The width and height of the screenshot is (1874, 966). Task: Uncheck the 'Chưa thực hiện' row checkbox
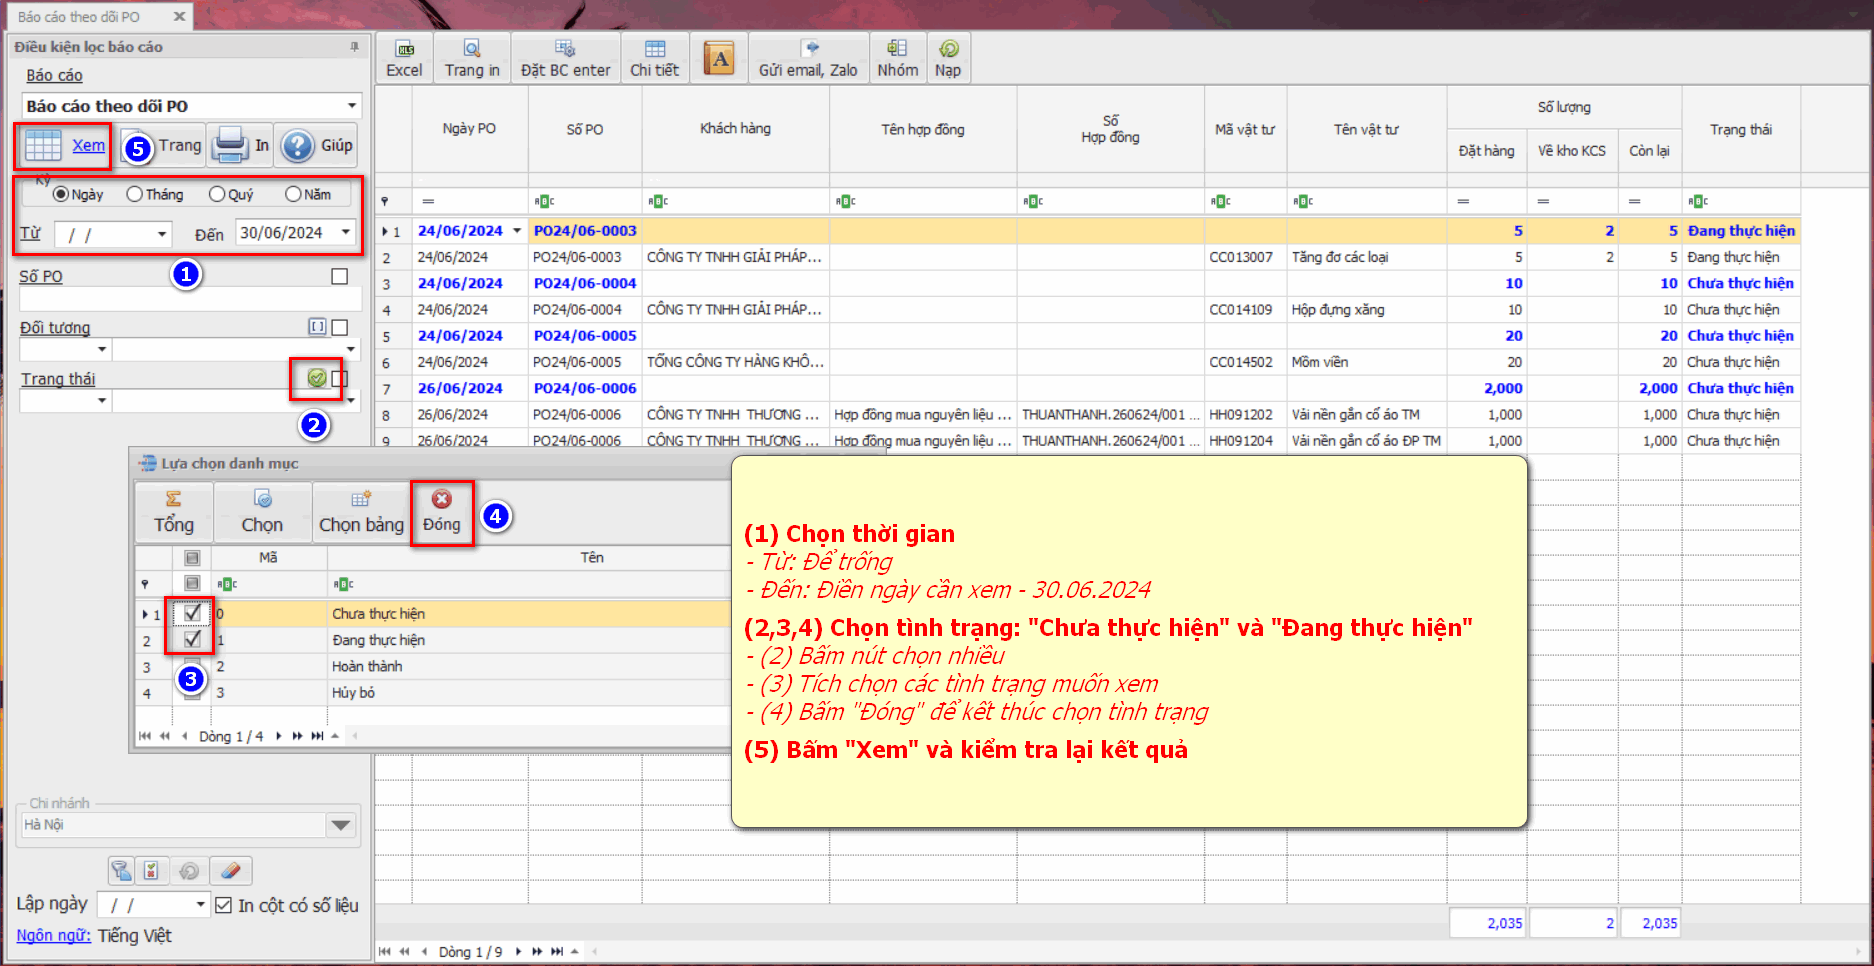coord(192,613)
